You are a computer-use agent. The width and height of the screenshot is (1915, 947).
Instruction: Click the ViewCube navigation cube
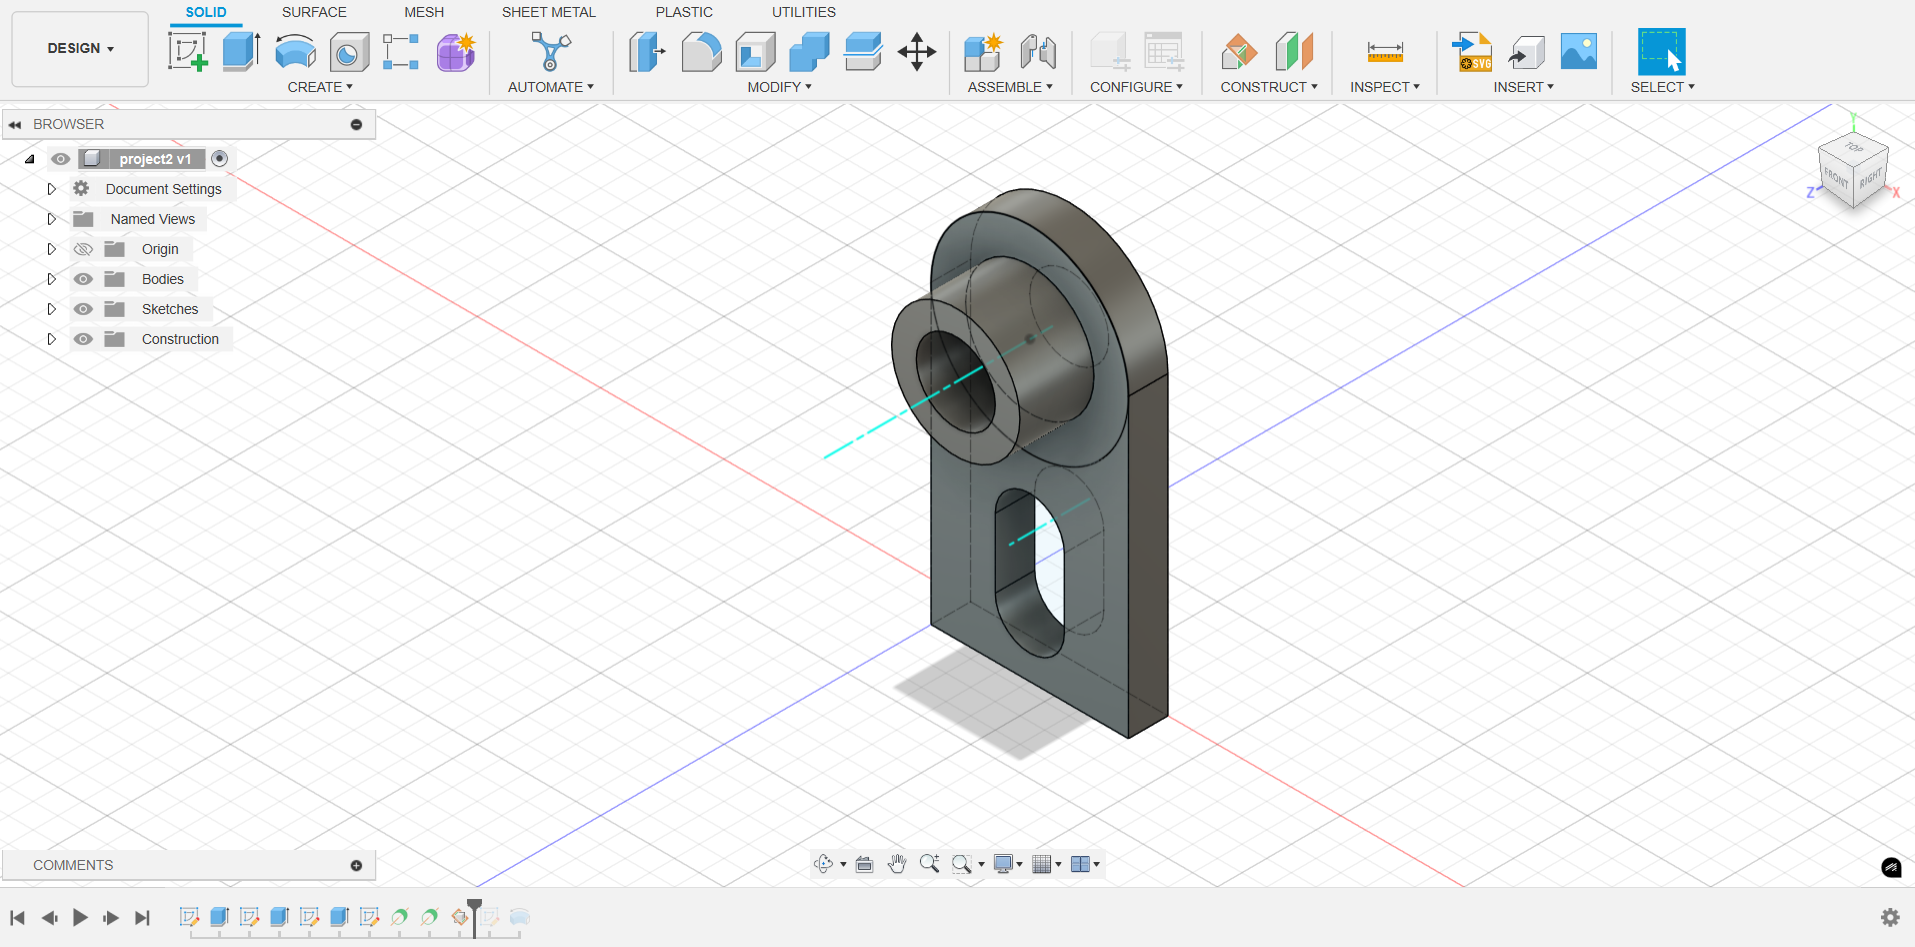[x=1853, y=172]
